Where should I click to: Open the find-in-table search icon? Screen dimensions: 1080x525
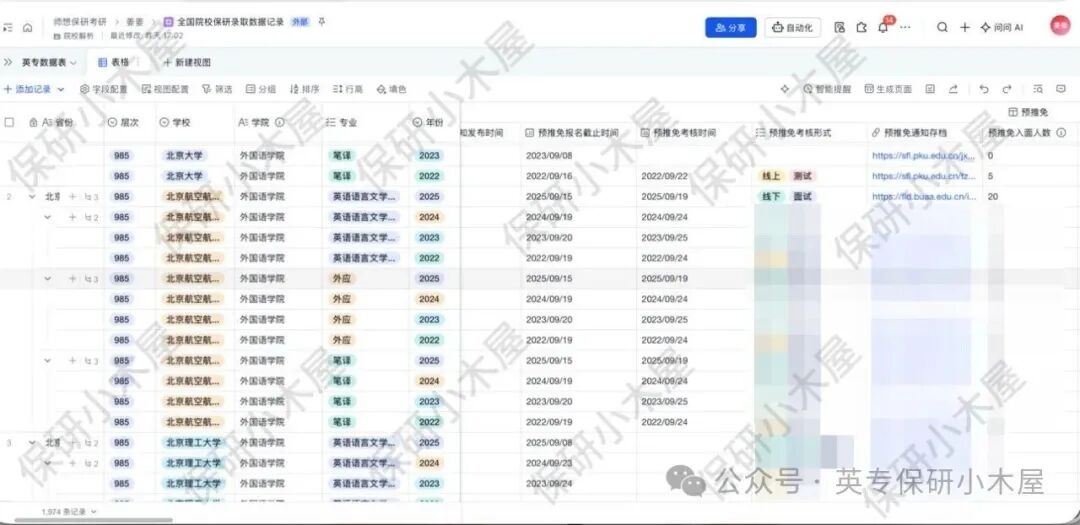1038,89
